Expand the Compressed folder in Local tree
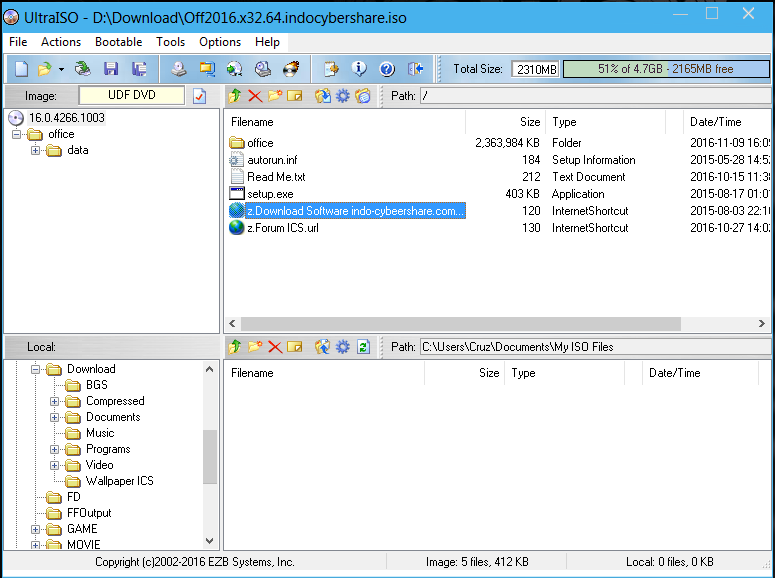775x578 pixels. click(54, 401)
